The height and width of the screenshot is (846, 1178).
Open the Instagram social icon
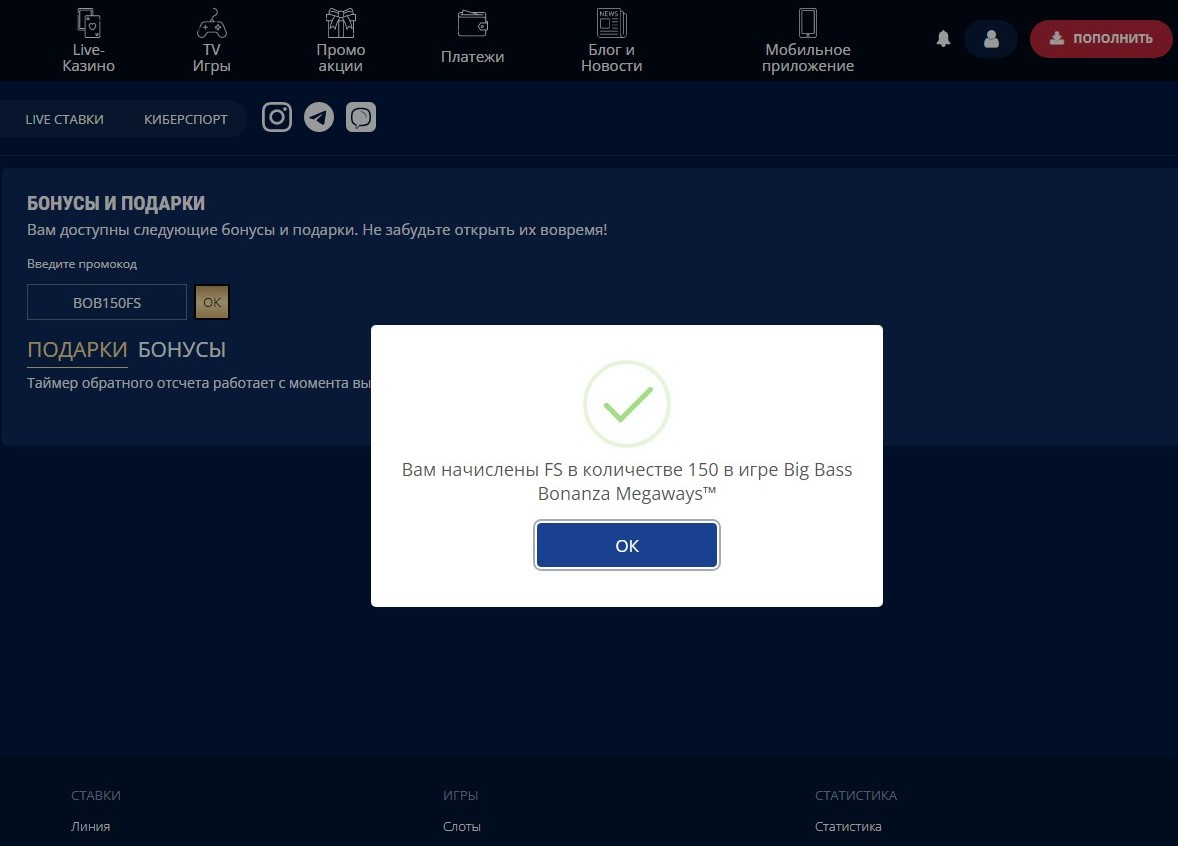point(277,117)
